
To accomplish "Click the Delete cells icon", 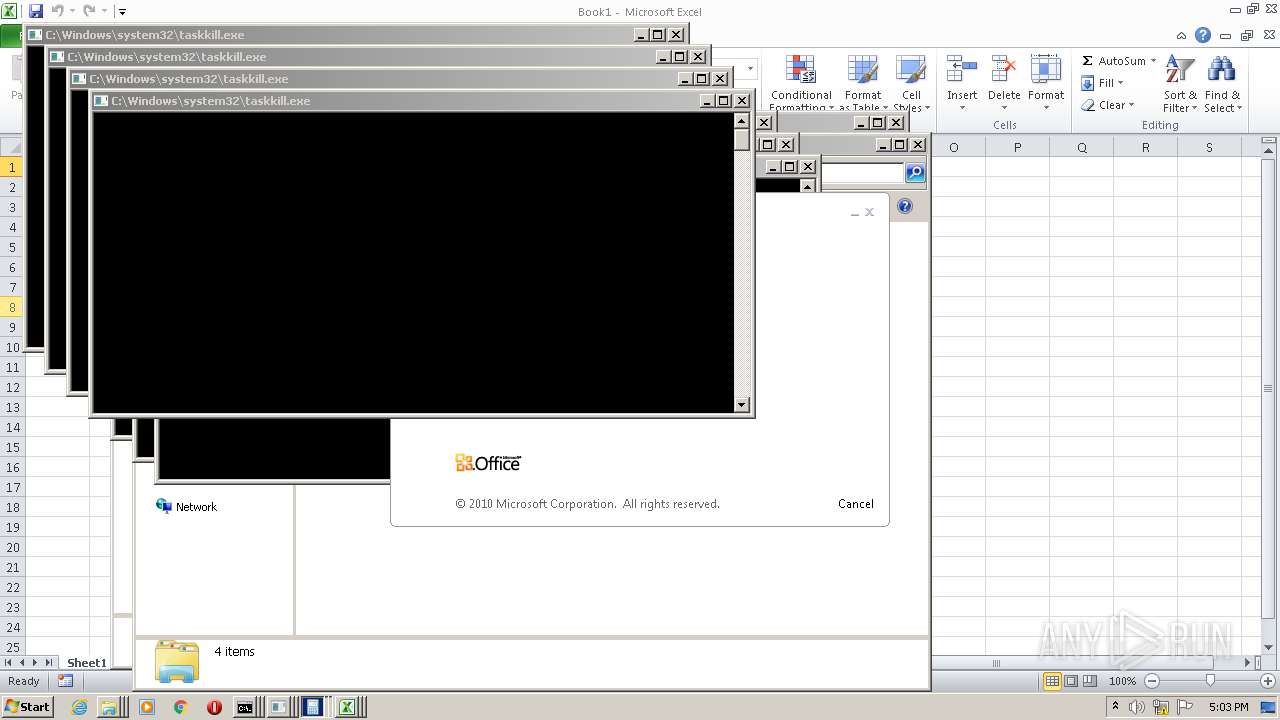I will (x=1003, y=70).
